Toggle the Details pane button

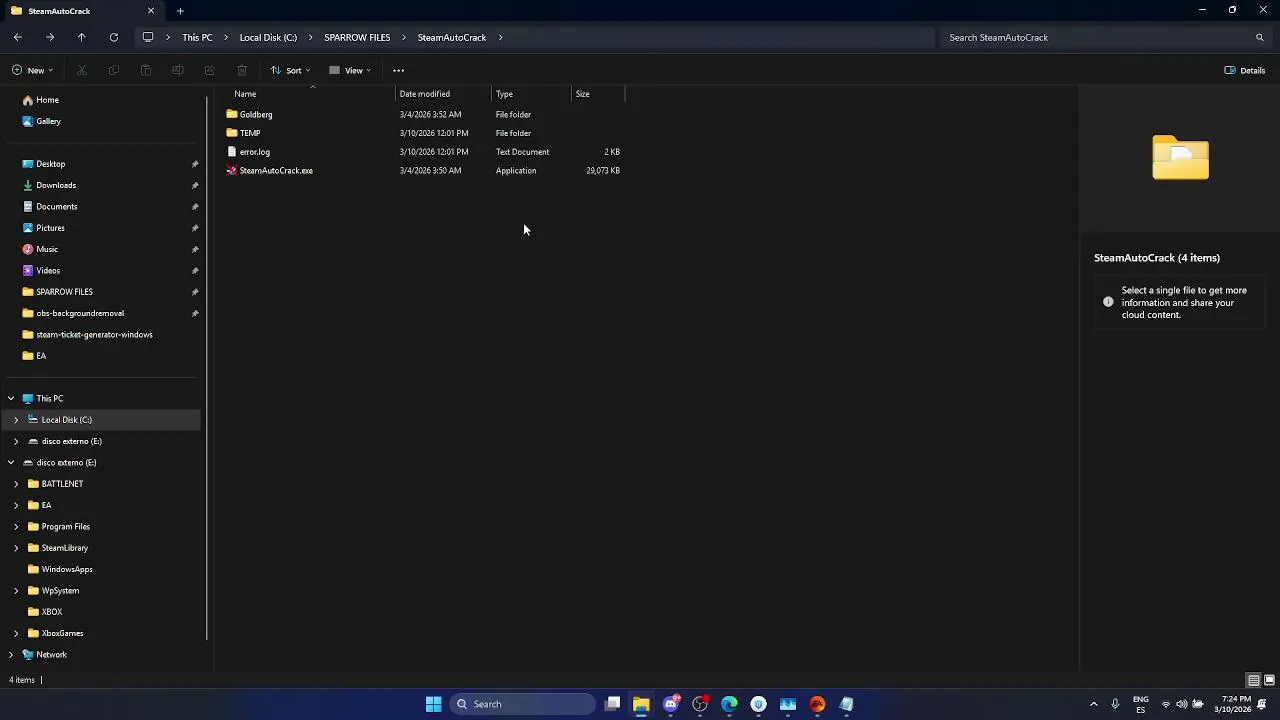(1245, 70)
